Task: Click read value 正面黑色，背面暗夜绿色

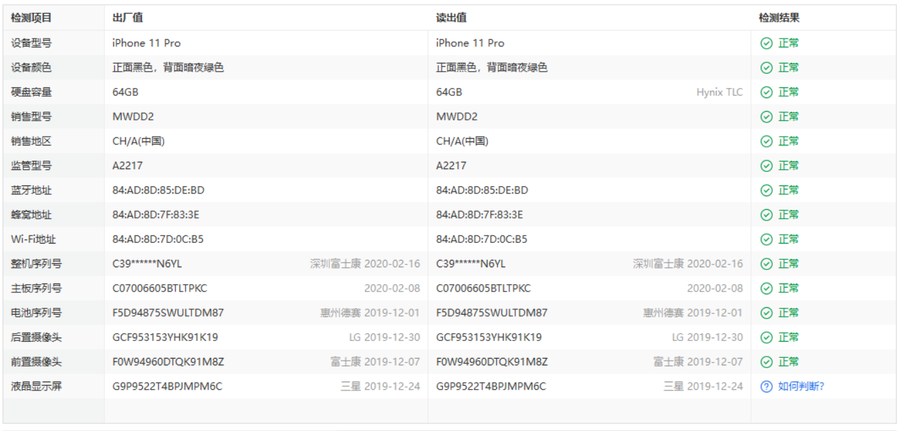Action: click(492, 68)
